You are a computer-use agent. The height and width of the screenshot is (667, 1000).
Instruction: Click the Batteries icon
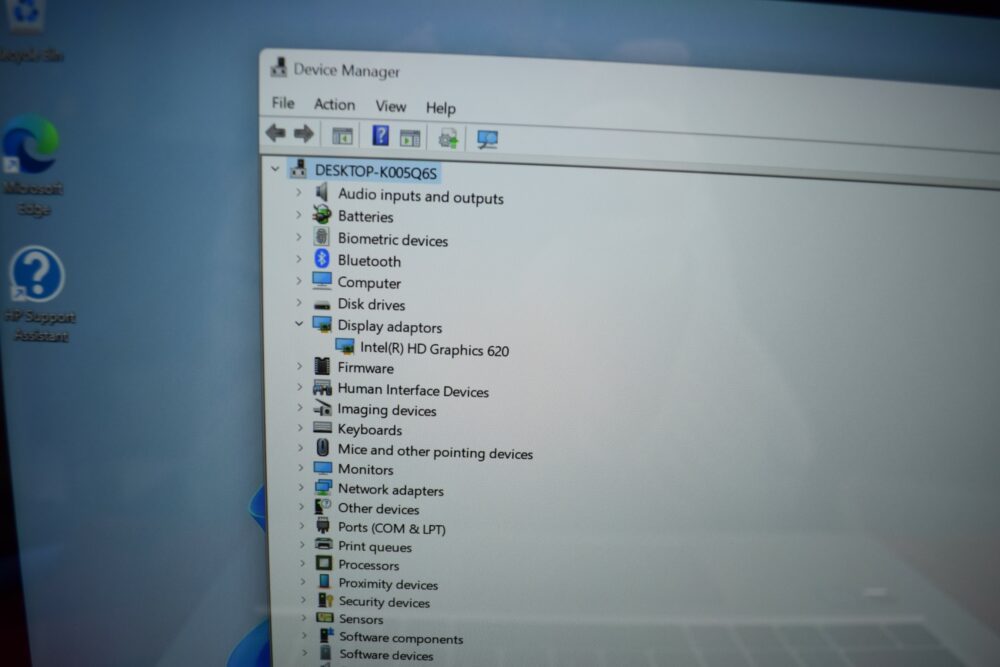(321, 215)
